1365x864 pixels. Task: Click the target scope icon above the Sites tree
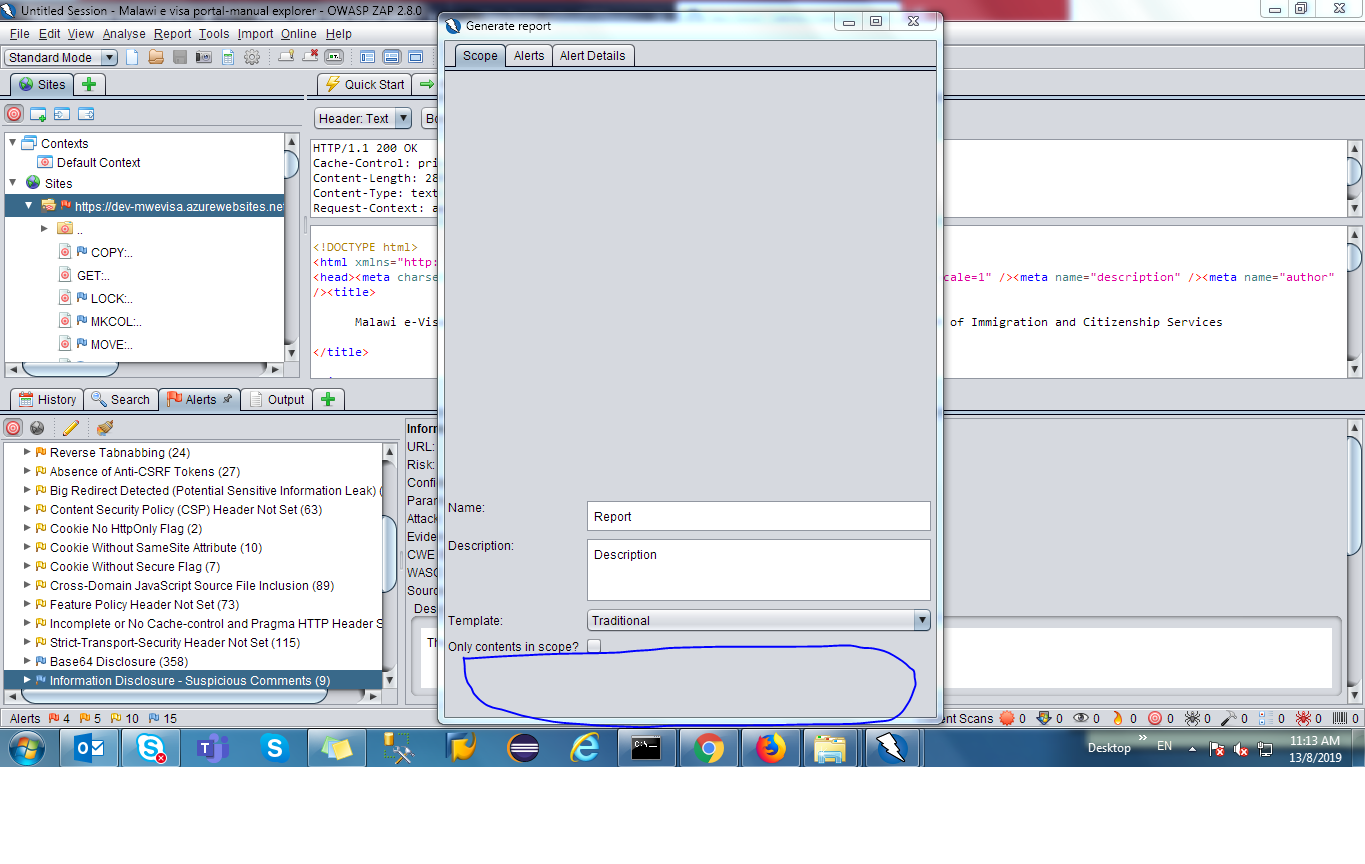point(13,113)
